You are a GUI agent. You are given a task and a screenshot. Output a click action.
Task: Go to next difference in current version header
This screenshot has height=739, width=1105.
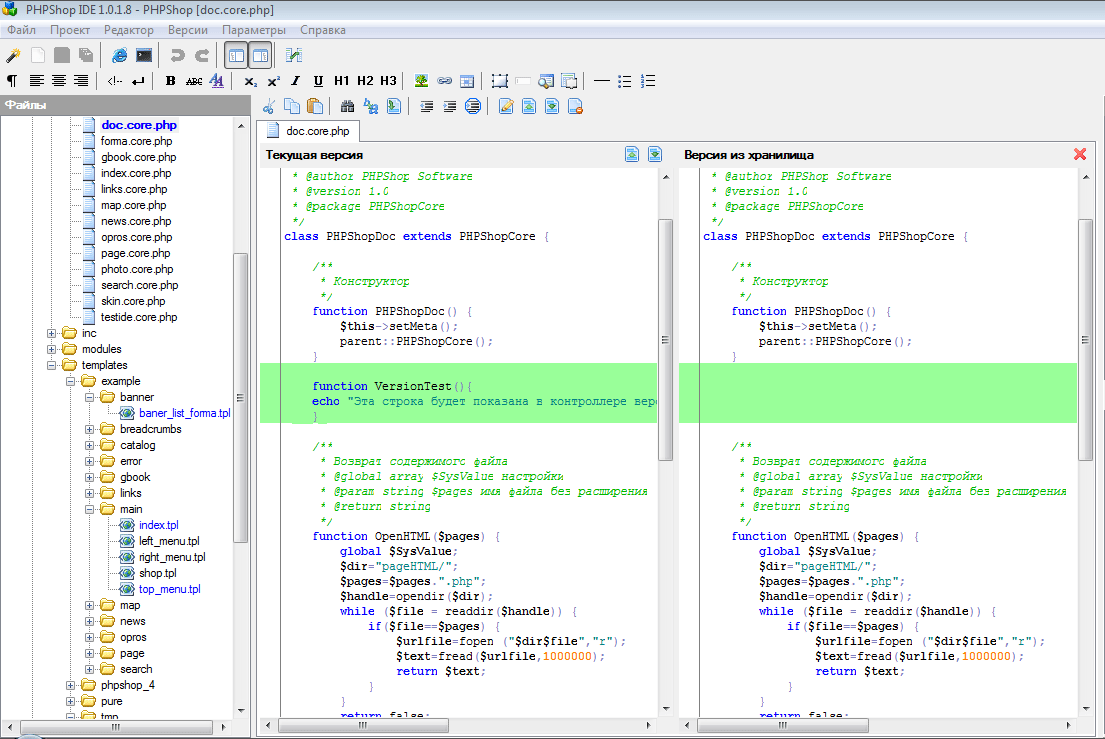(655, 154)
